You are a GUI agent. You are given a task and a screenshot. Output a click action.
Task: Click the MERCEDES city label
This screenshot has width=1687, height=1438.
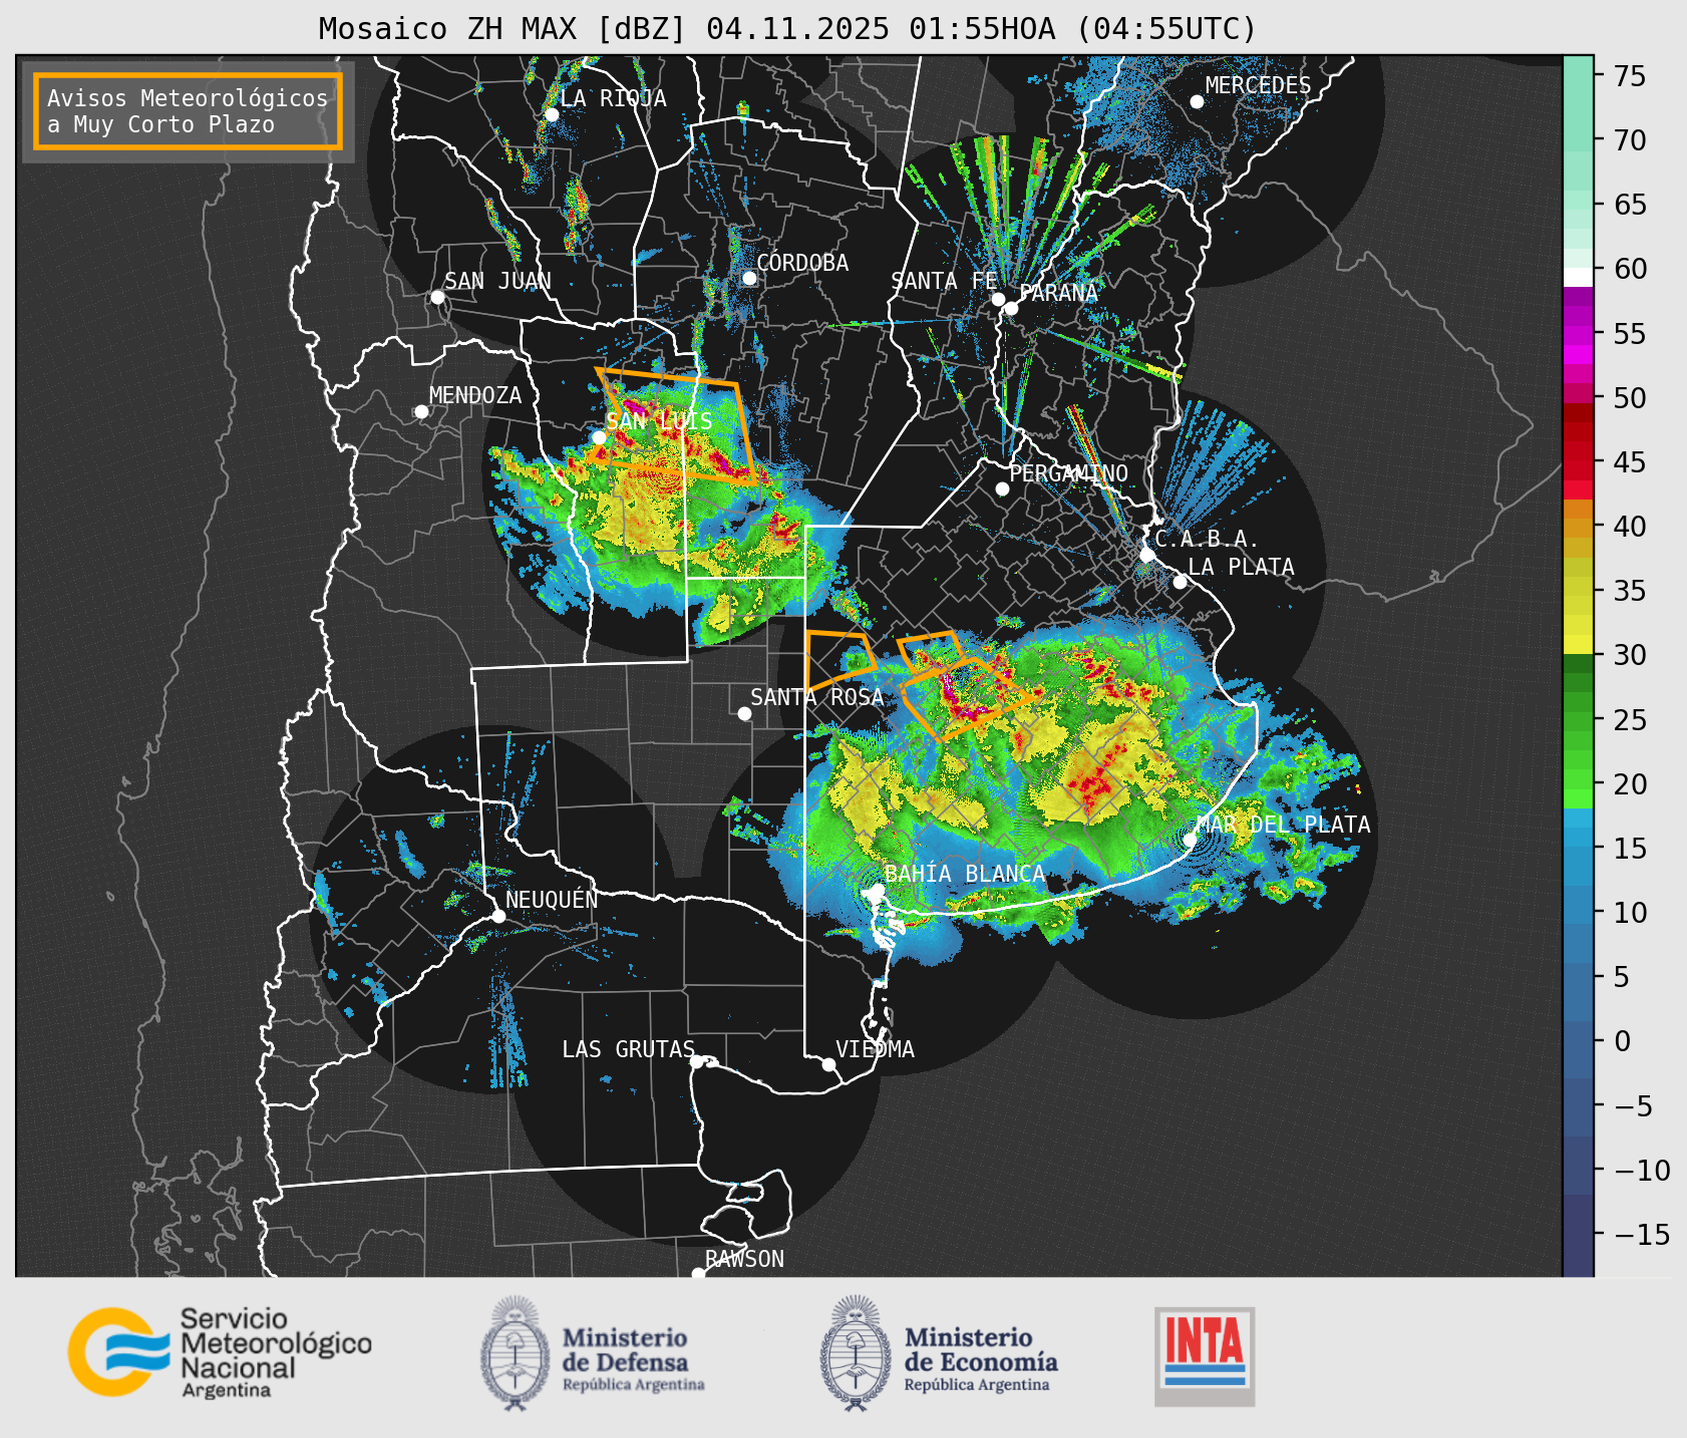pyautogui.click(x=1258, y=86)
